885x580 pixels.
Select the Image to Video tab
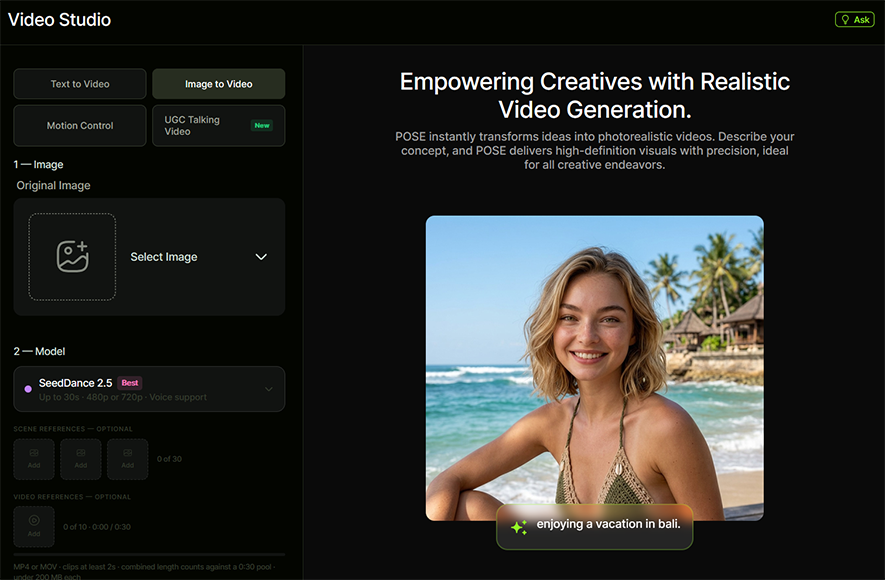pos(218,84)
